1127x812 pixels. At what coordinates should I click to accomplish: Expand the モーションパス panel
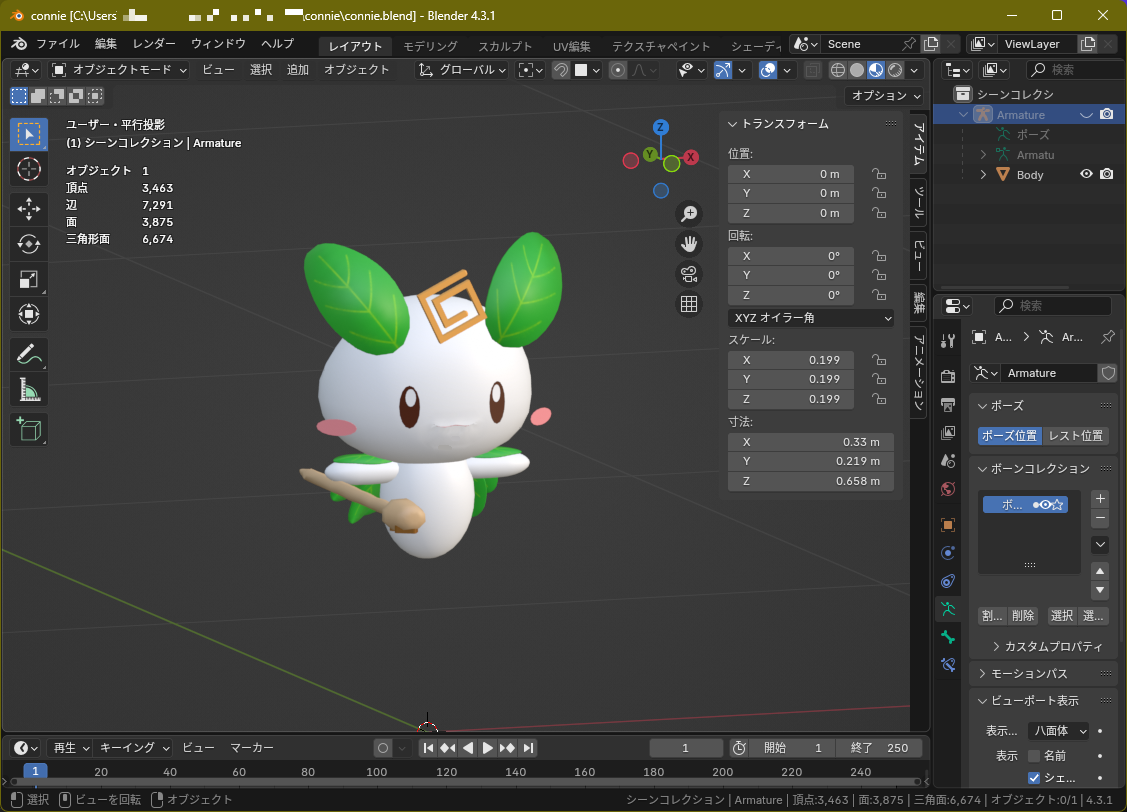tap(983, 673)
